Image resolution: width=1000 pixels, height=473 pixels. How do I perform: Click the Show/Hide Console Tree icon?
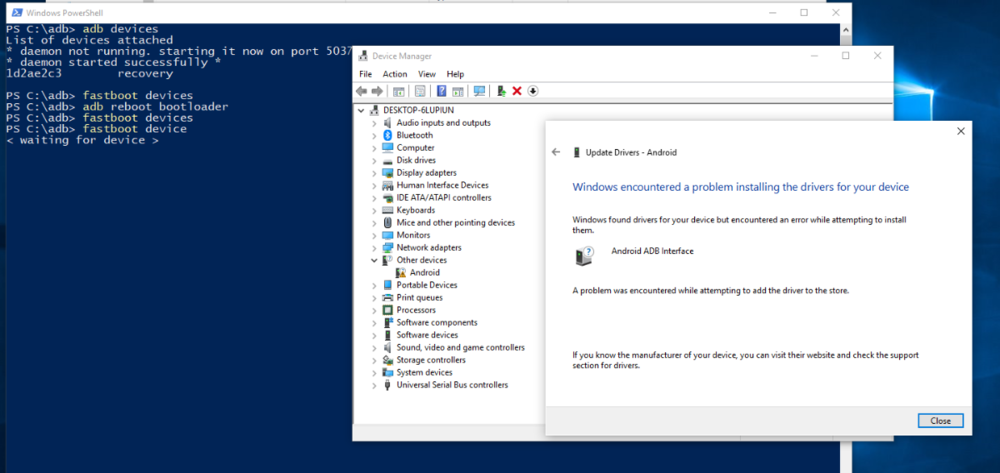click(x=399, y=91)
